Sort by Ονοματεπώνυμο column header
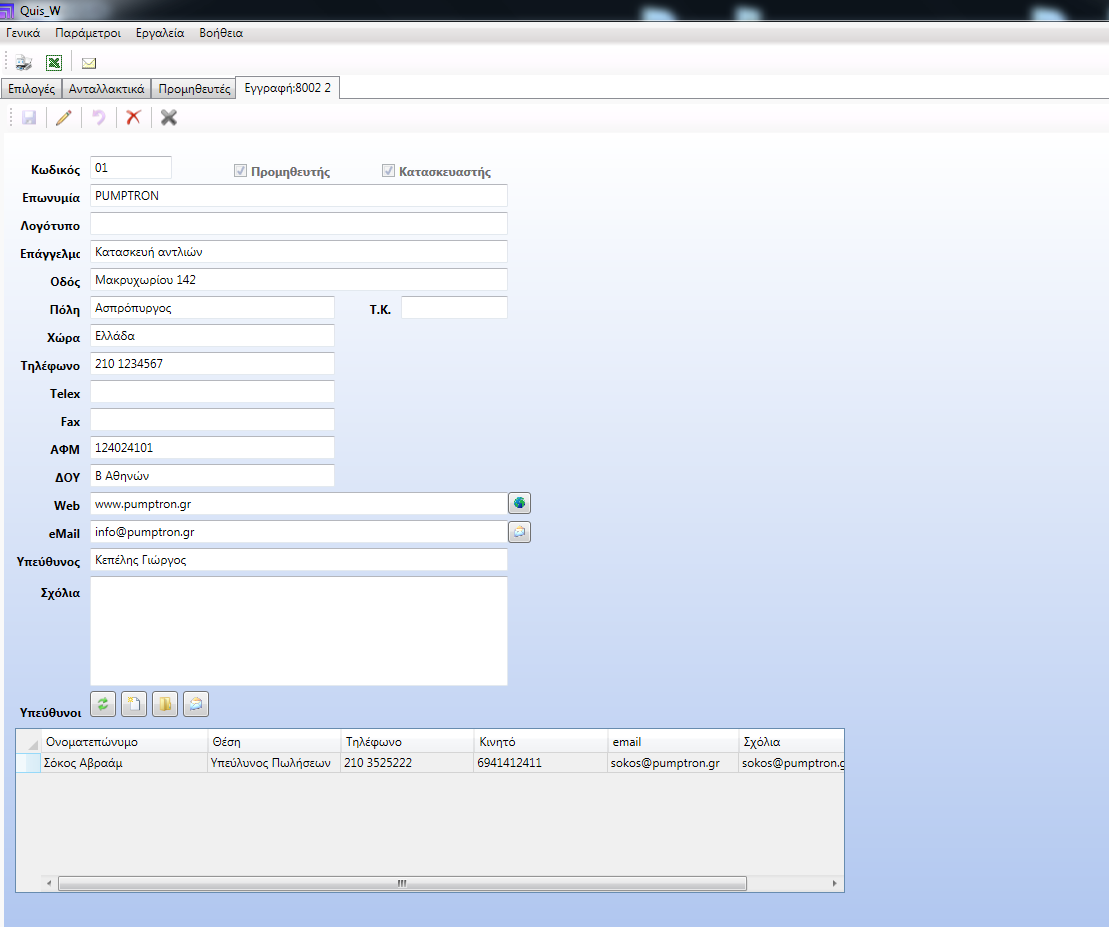Screen dimensions: 1109x927 click(124, 742)
